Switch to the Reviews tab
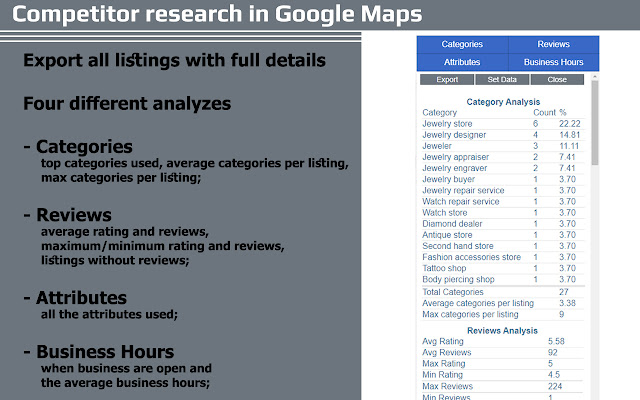The image size is (640, 400). [553, 44]
